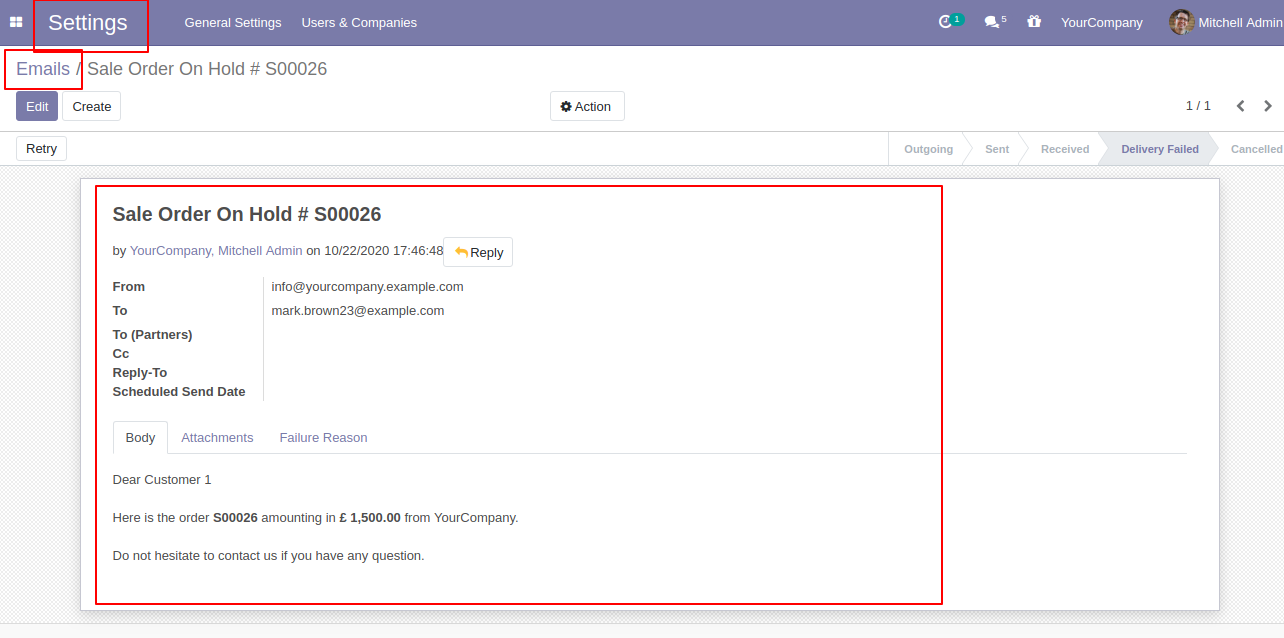Image resolution: width=1284 pixels, height=638 pixels.
Task: Click the Retry button
Action: pyautogui.click(x=41, y=148)
